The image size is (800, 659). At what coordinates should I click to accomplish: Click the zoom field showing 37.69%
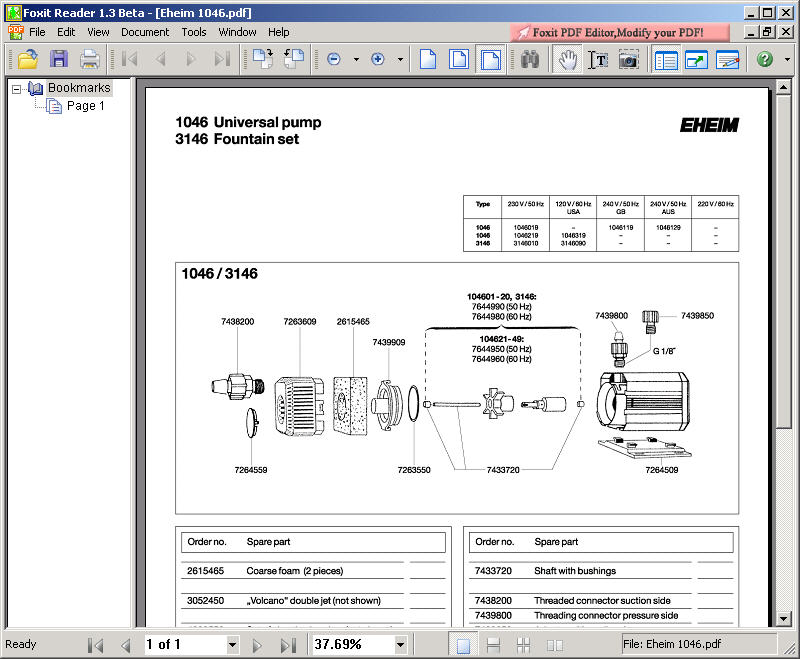tap(353, 644)
